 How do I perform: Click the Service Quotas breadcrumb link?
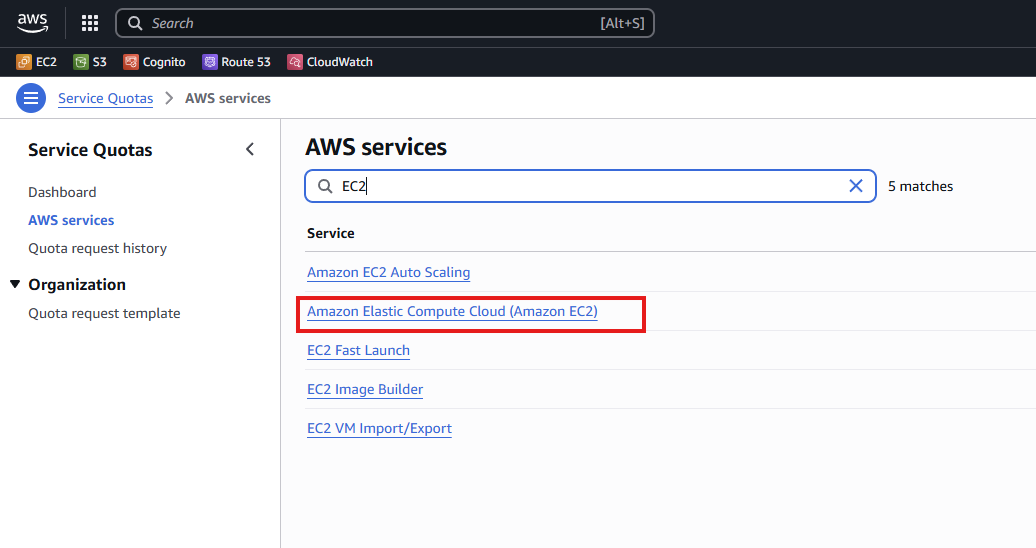(x=106, y=98)
